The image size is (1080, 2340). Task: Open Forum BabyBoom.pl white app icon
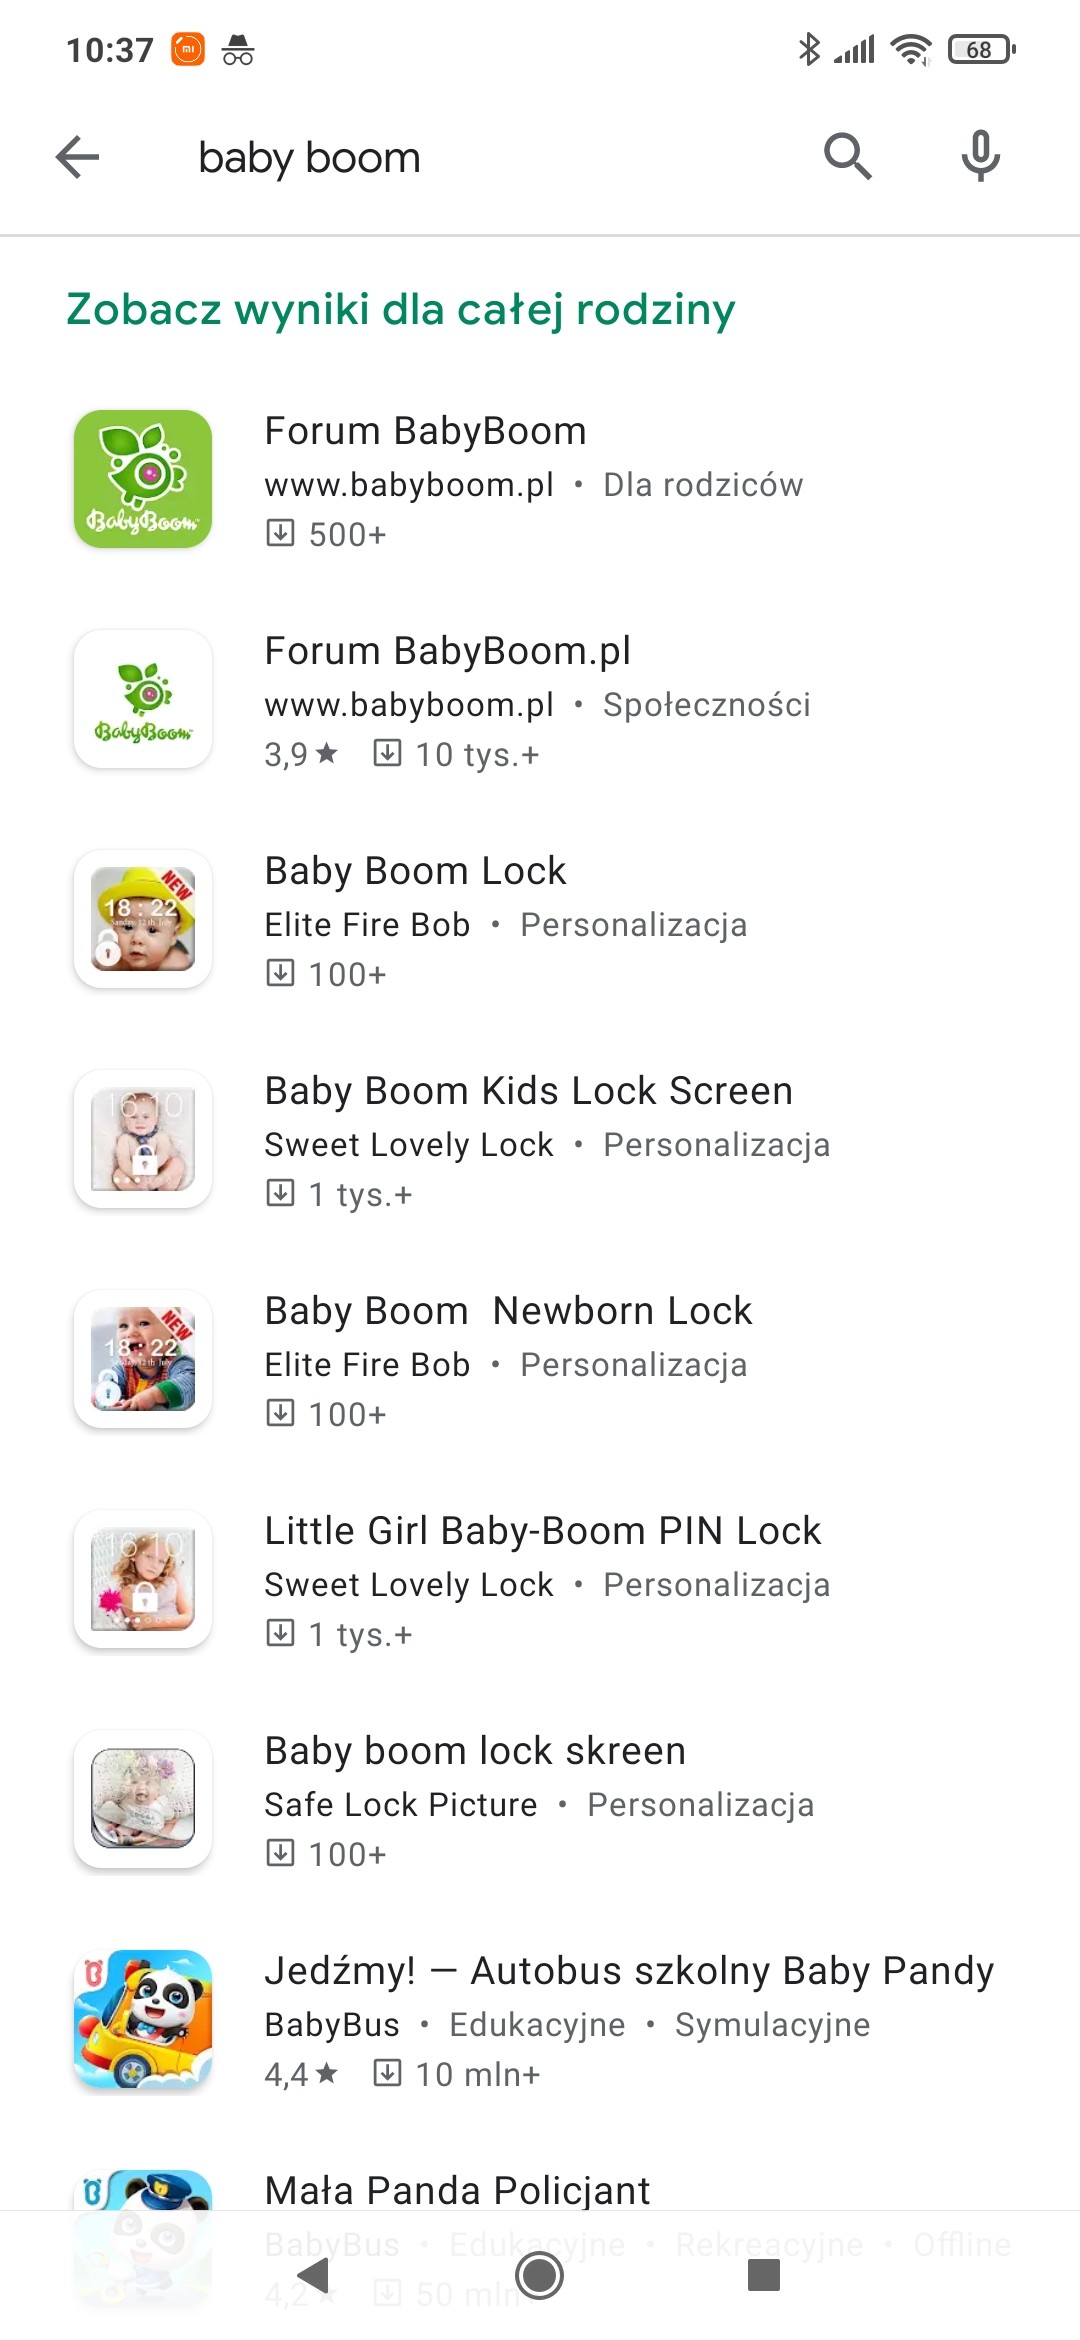point(143,699)
